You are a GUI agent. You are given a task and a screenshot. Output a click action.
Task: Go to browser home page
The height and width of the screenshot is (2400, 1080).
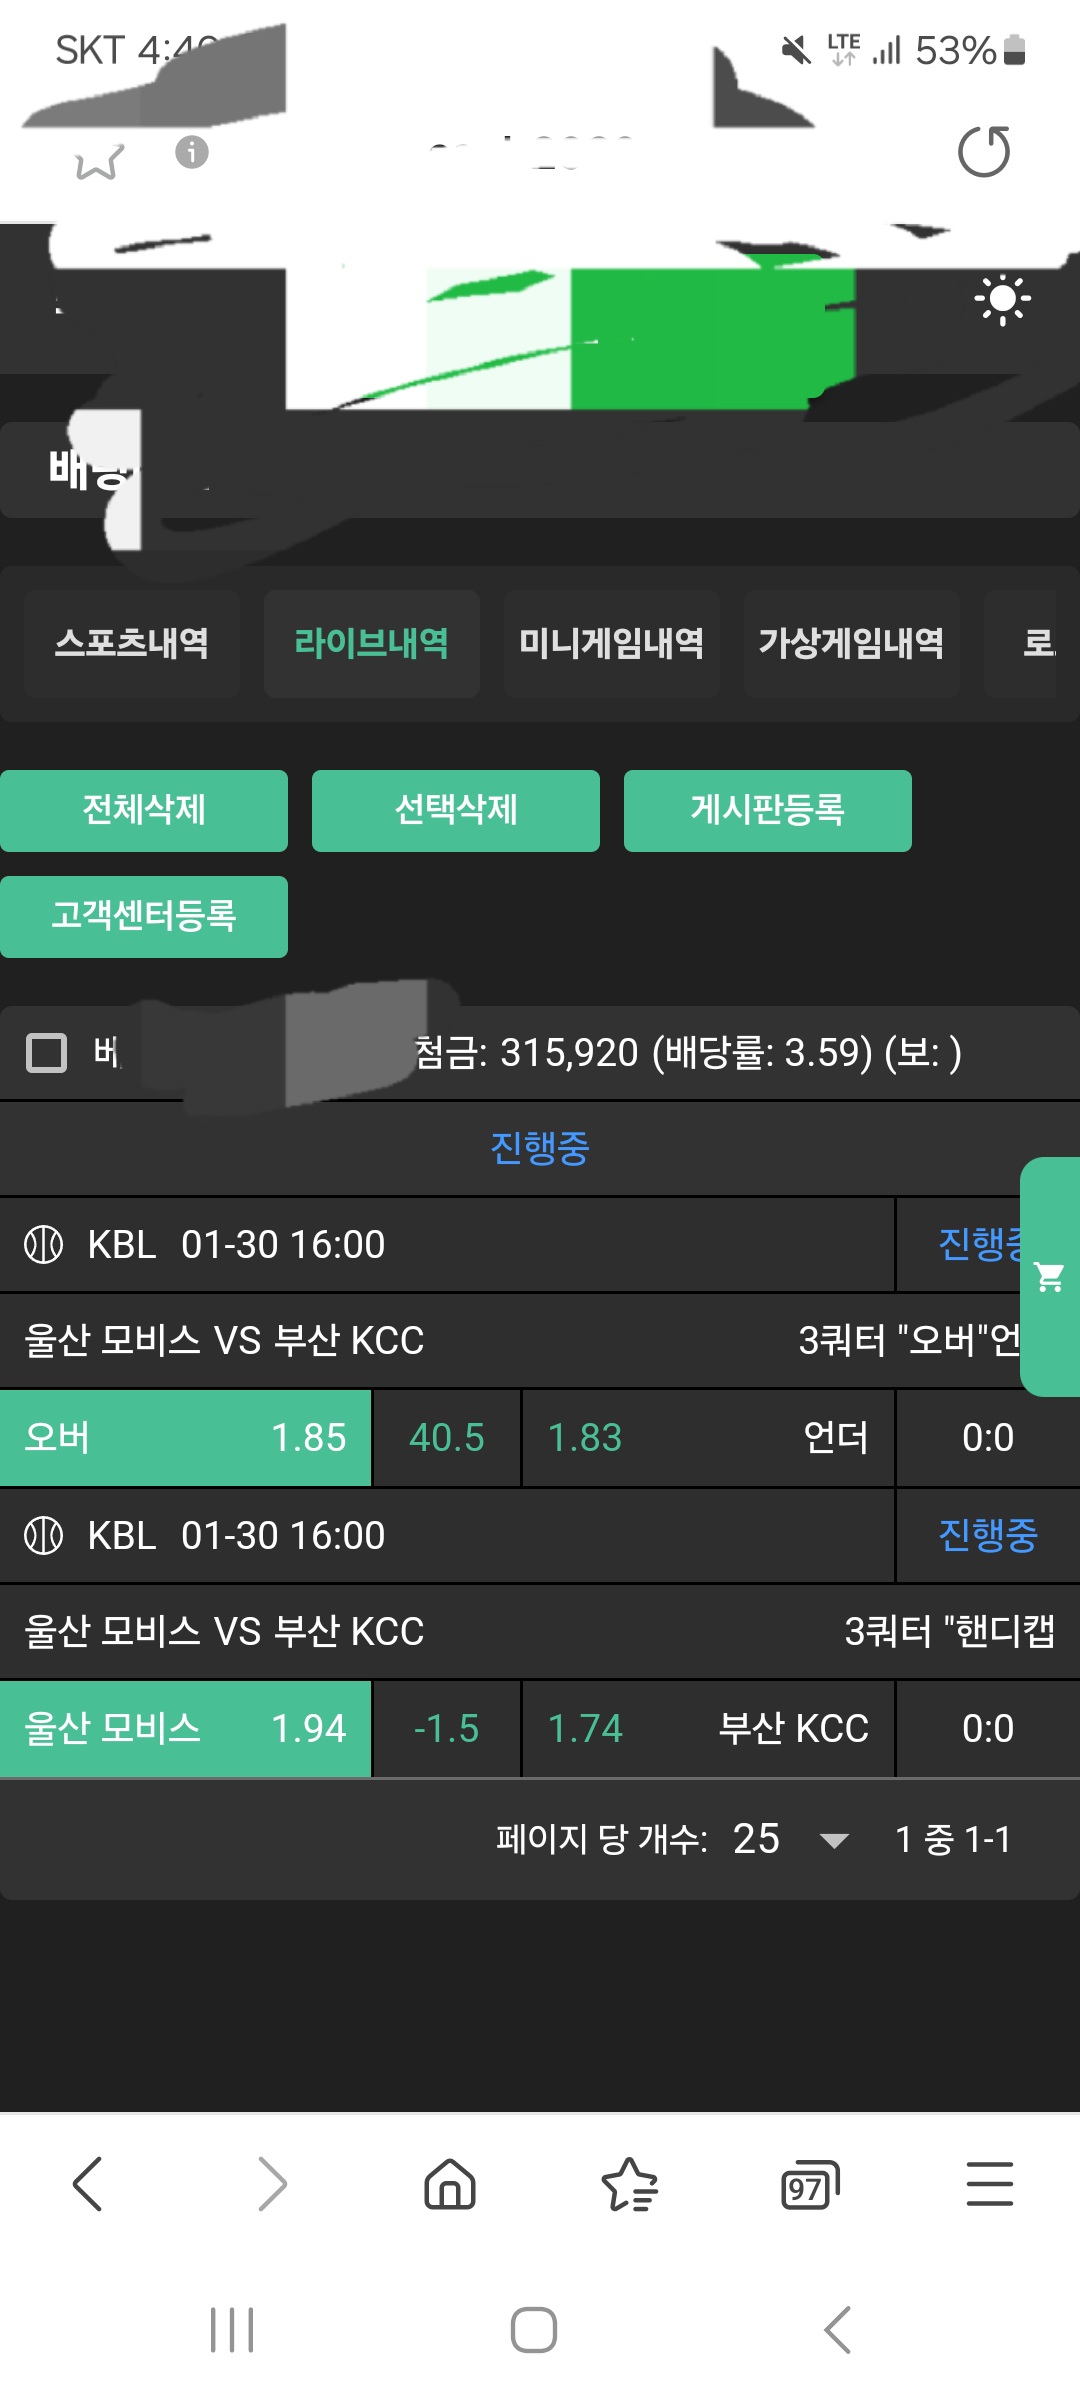click(450, 2183)
